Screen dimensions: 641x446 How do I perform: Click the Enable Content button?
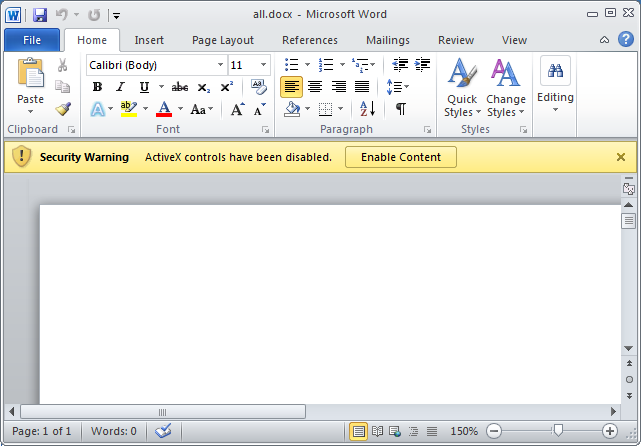400,157
